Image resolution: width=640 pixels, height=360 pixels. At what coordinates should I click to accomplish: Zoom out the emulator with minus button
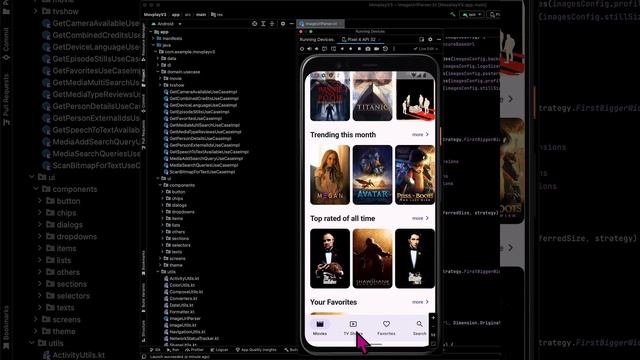tap(433, 327)
